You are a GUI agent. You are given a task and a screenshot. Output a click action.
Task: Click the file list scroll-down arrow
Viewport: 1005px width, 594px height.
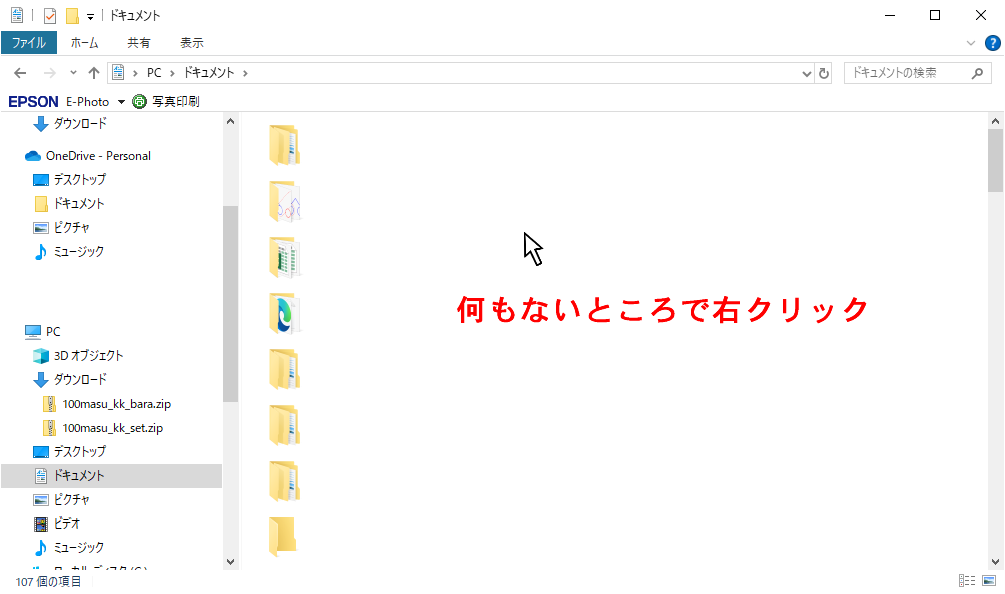click(995, 562)
